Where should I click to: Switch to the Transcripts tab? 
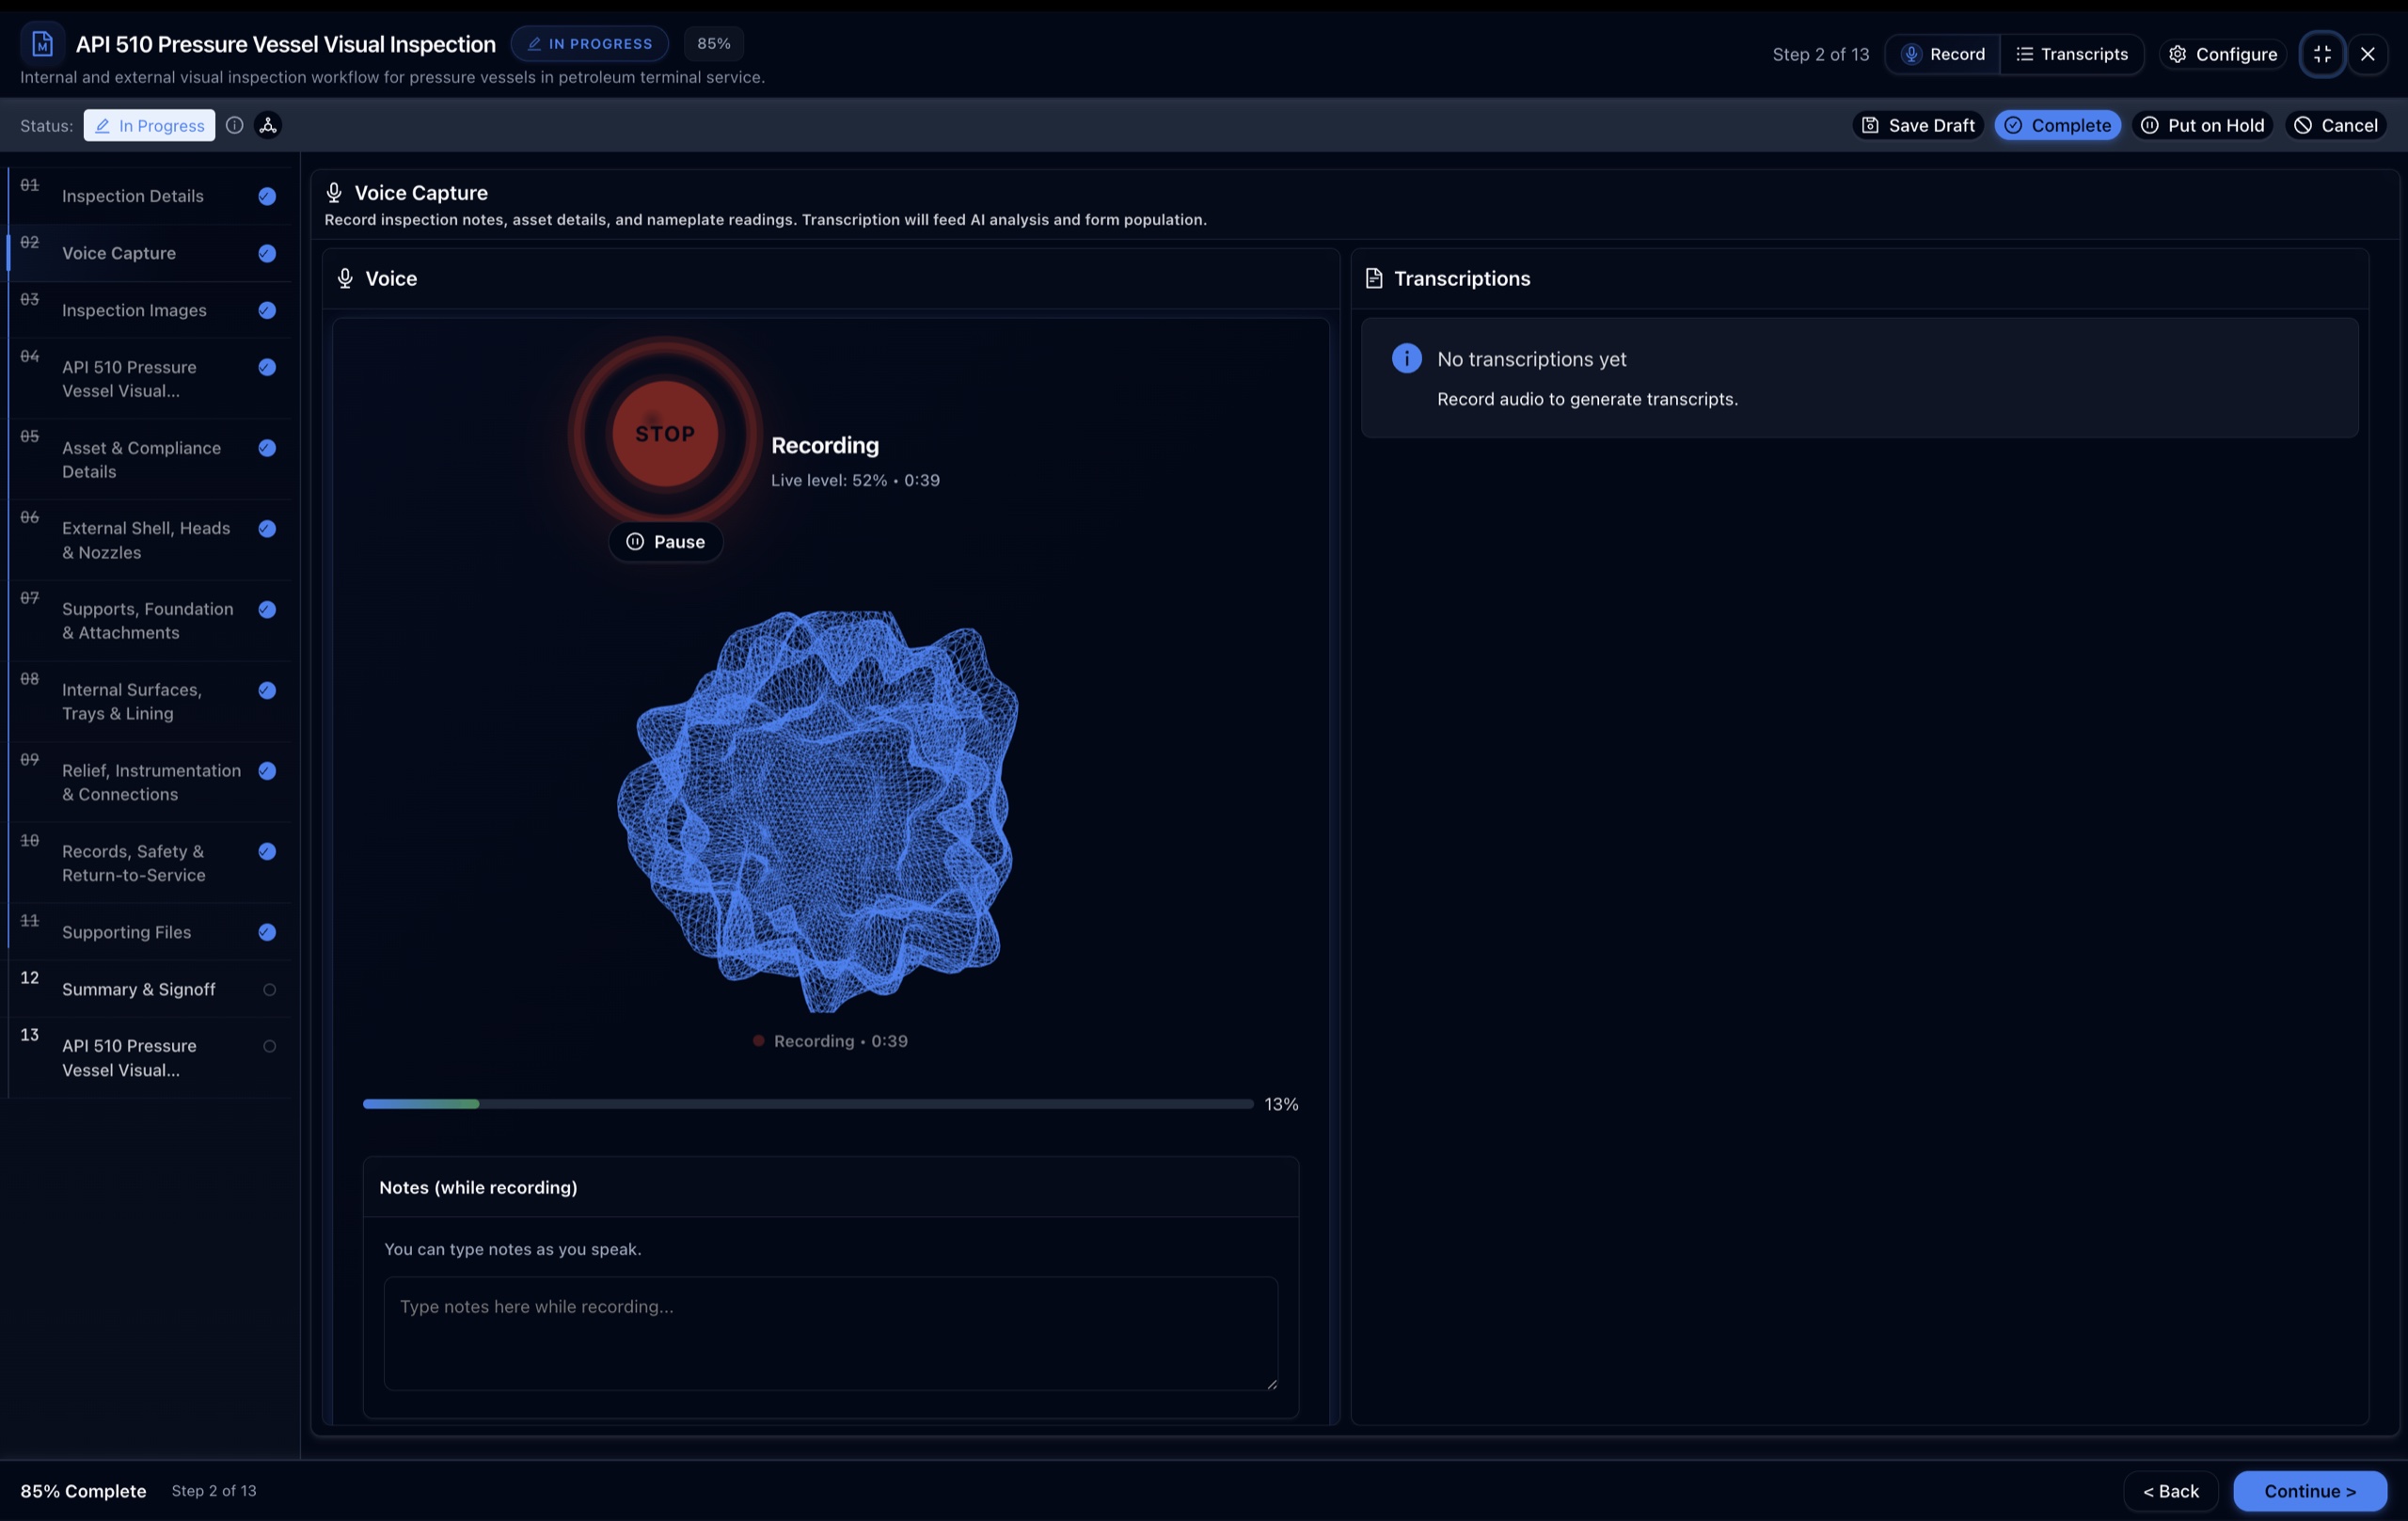pos(2071,54)
